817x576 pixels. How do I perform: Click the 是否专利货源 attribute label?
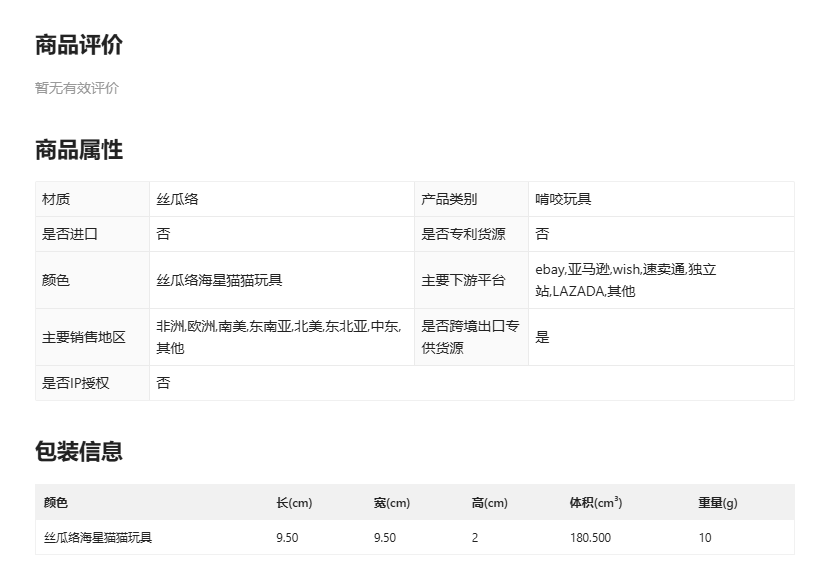pos(463,234)
